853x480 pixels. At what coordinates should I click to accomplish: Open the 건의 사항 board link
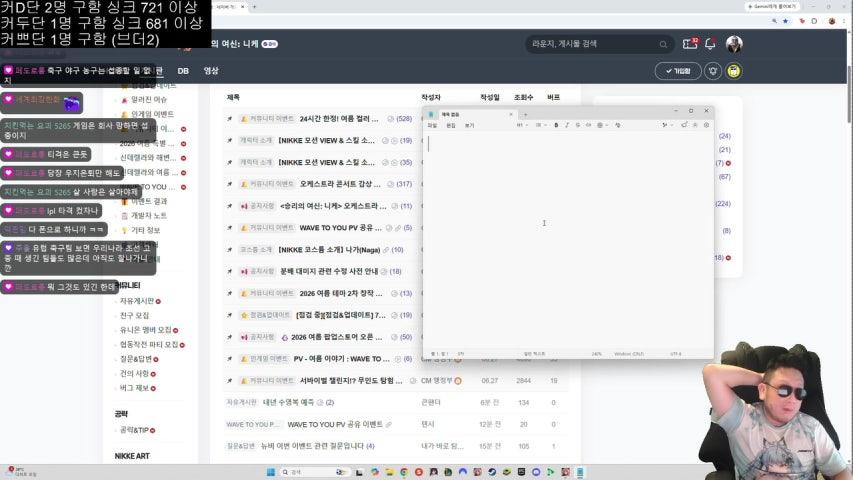(134, 374)
